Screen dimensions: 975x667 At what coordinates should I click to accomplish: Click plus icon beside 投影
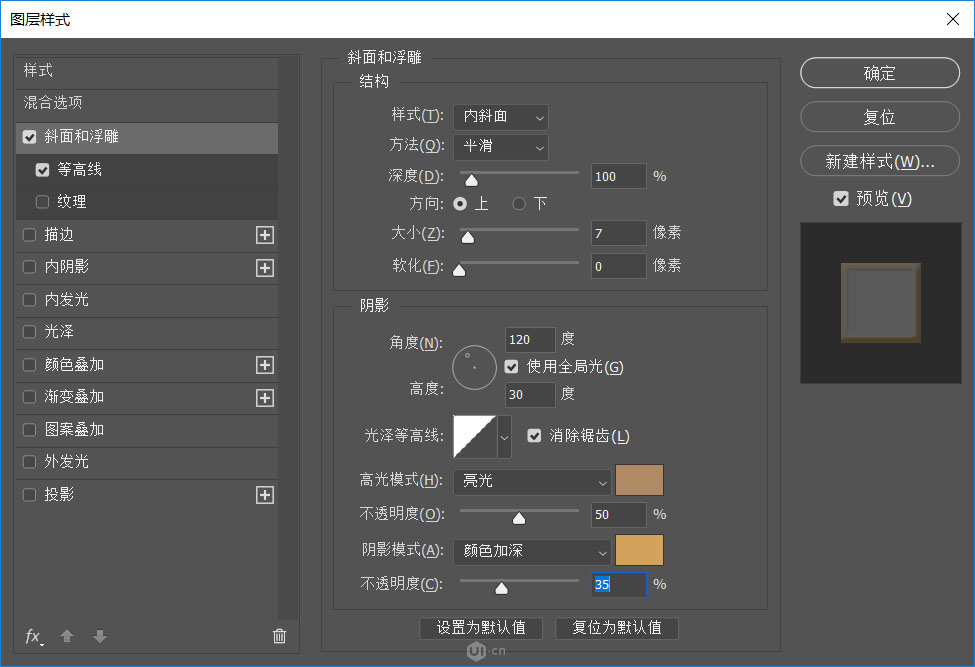coord(265,495)
